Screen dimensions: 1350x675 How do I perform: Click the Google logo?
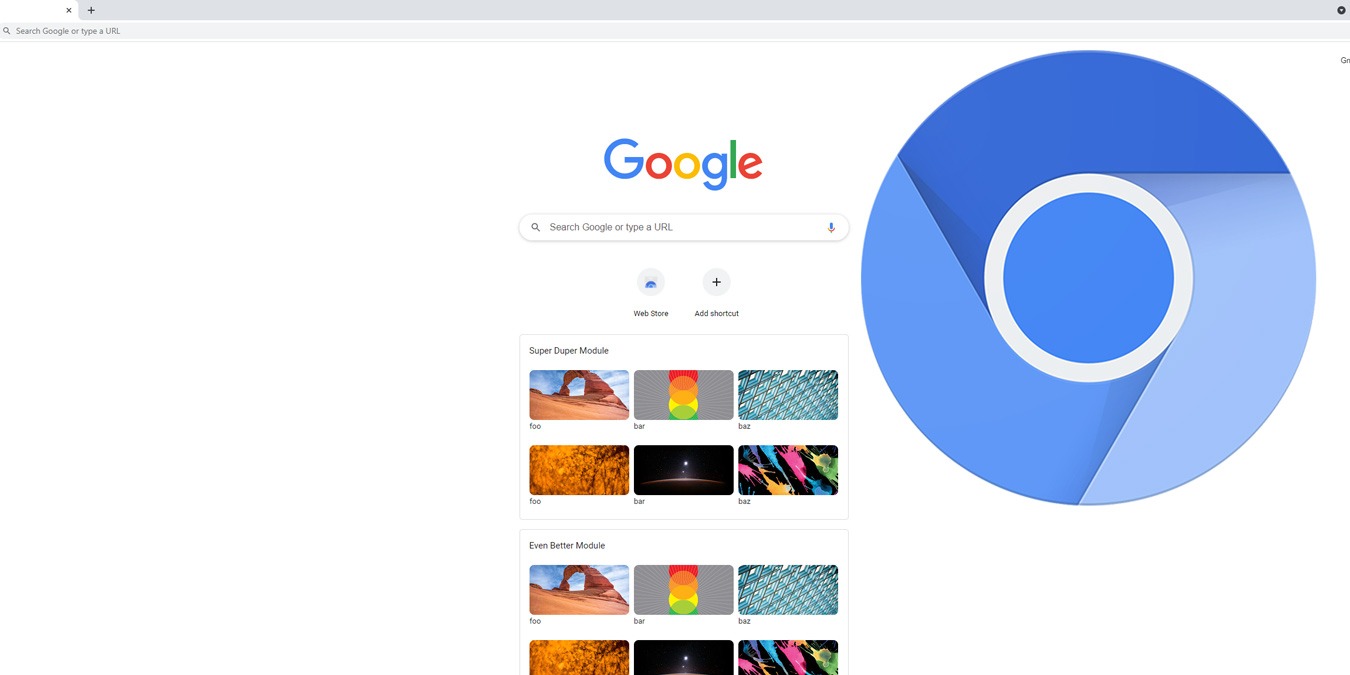[x=683, y=163]
